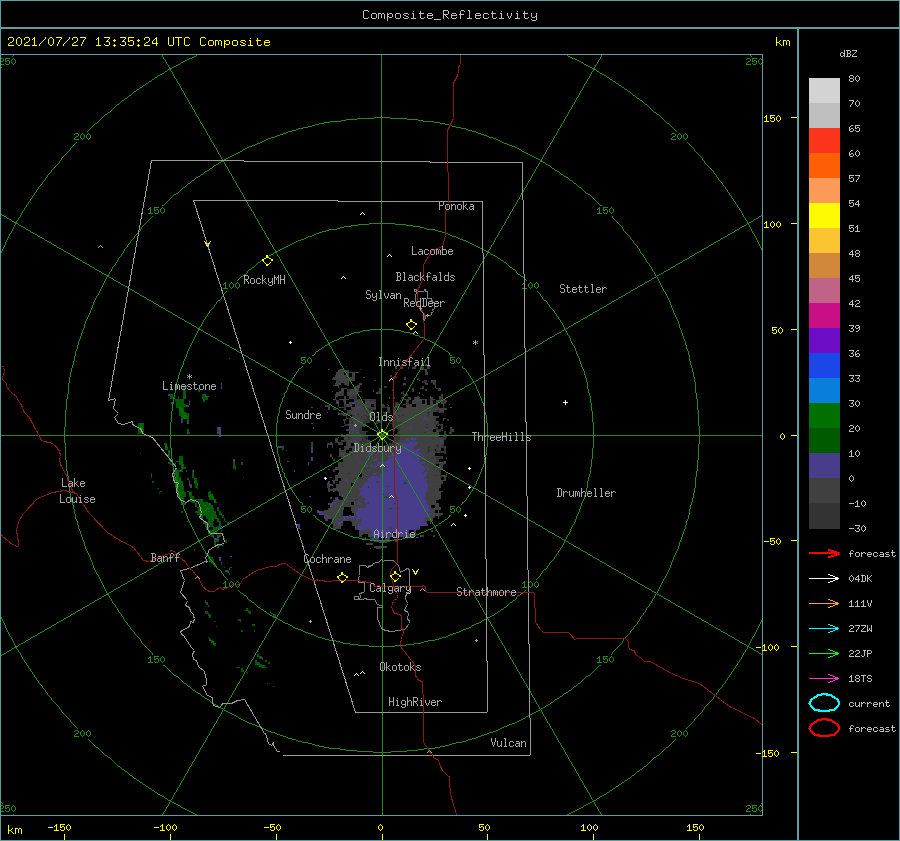Screen dimensions: 900x841
Task: Click the asterisk marker above Limestone
Action: (x=189, y=377)
